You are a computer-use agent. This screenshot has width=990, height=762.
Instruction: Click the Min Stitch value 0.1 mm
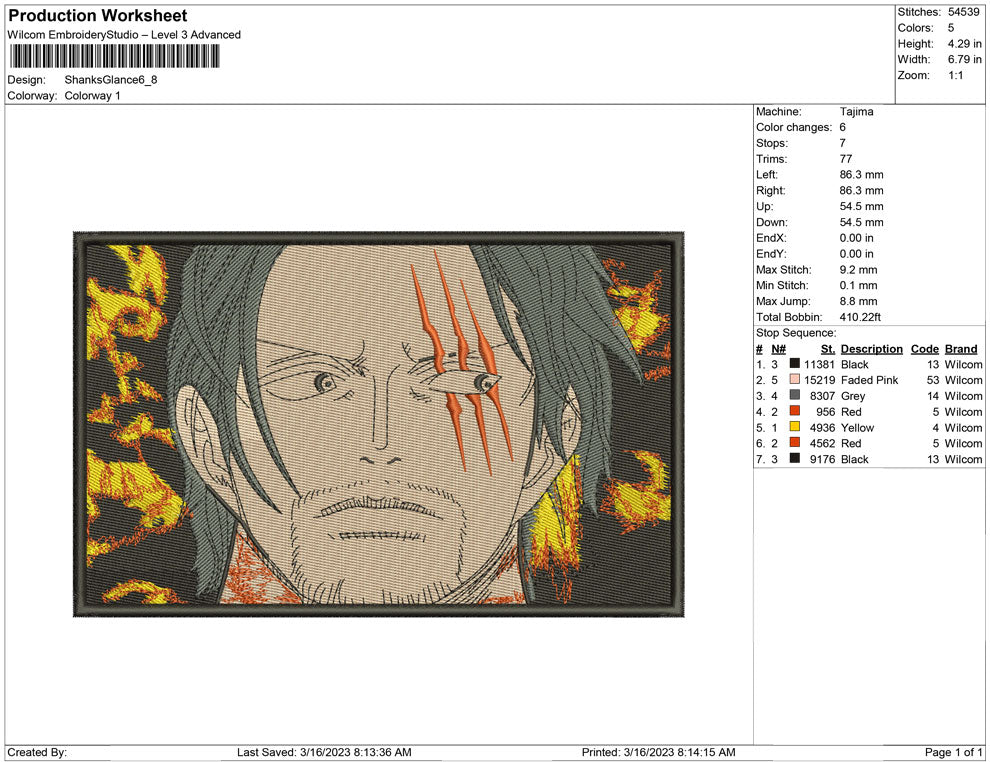pyautogui.click(x=859, y=285)
